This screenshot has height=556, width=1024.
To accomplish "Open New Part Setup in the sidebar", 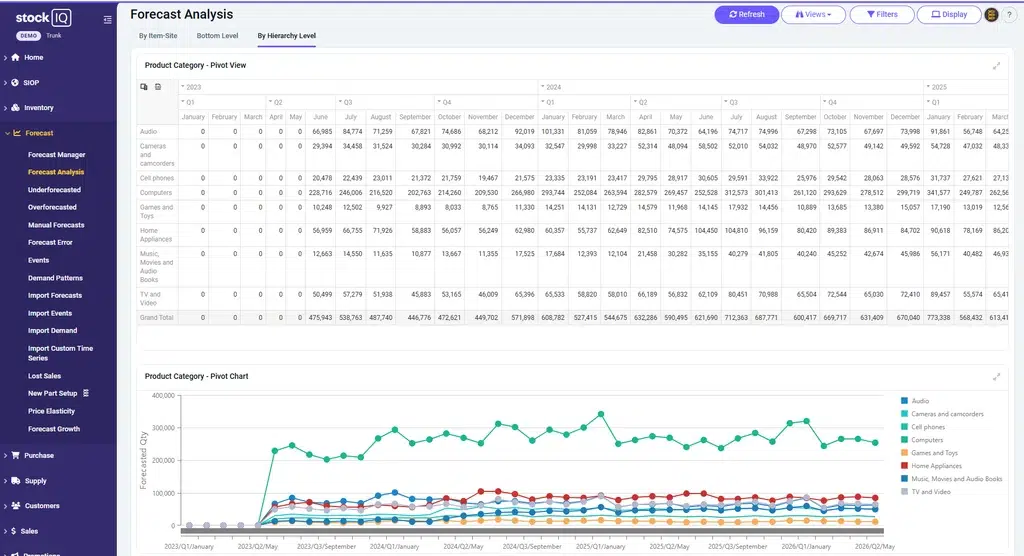I will [52, 394].
